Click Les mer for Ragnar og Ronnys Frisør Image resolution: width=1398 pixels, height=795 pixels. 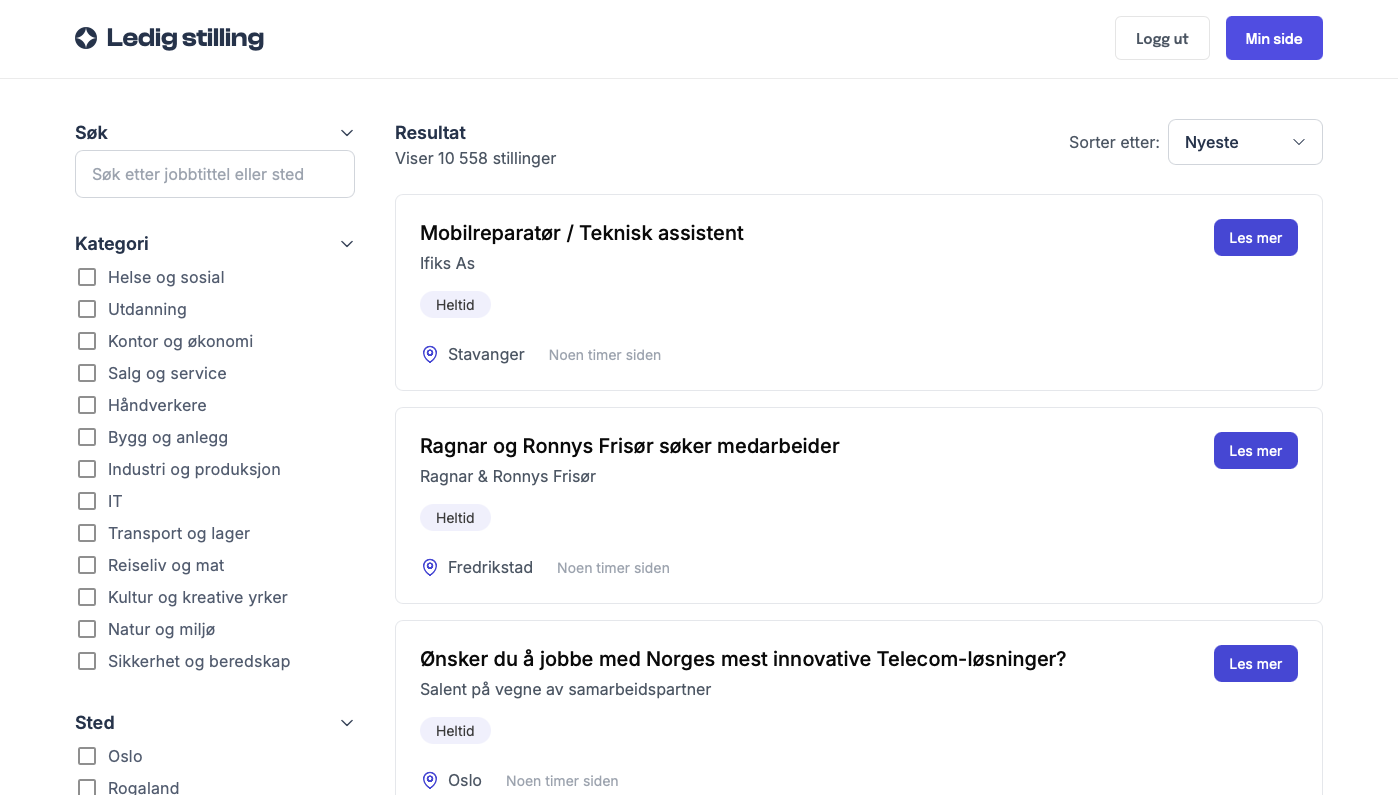(x=1255, y=451)
